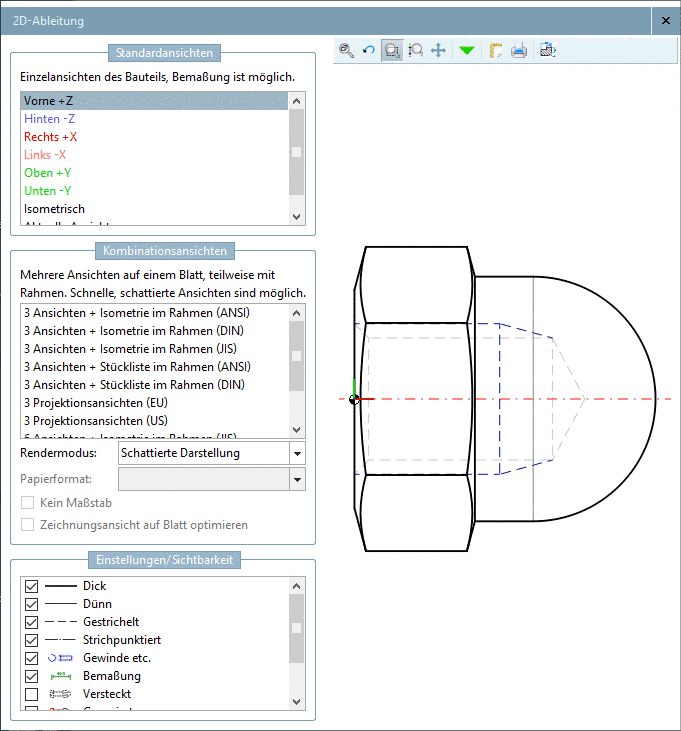Click the Einstellungen/Sichtbarkeit section header
Viewport: 681px width, 731px height.
coord(165,560)
